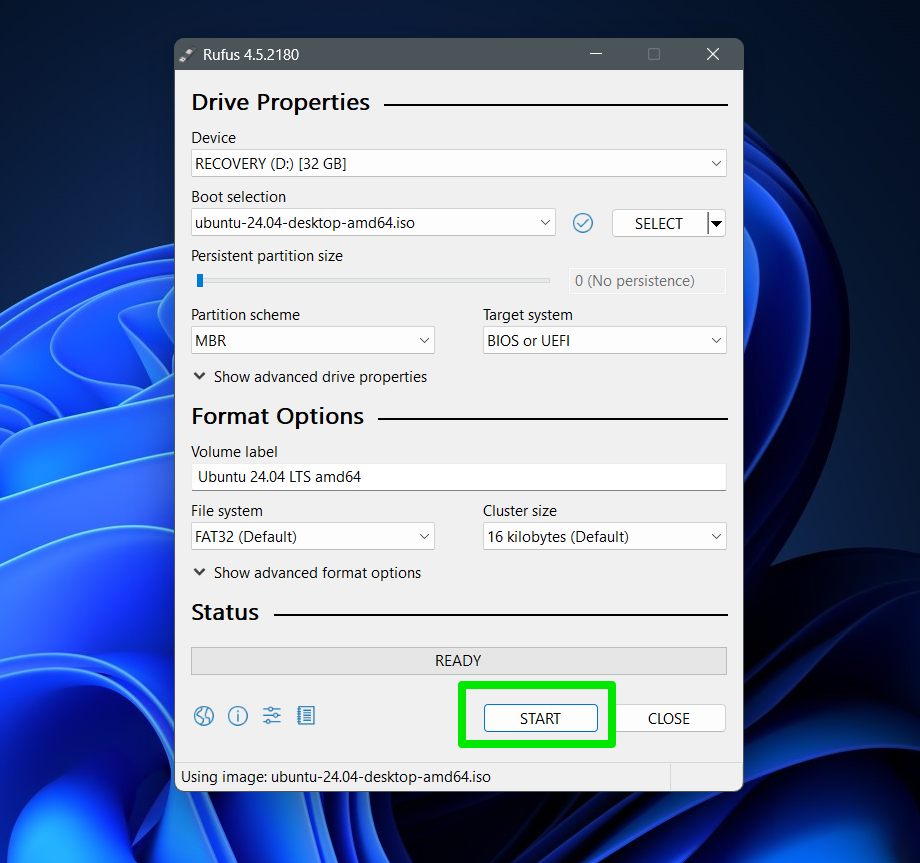Image resolution: width=920 pixels, height=863 pixels.
Task: Click the READY status progress bar
Action: point(459,661)
